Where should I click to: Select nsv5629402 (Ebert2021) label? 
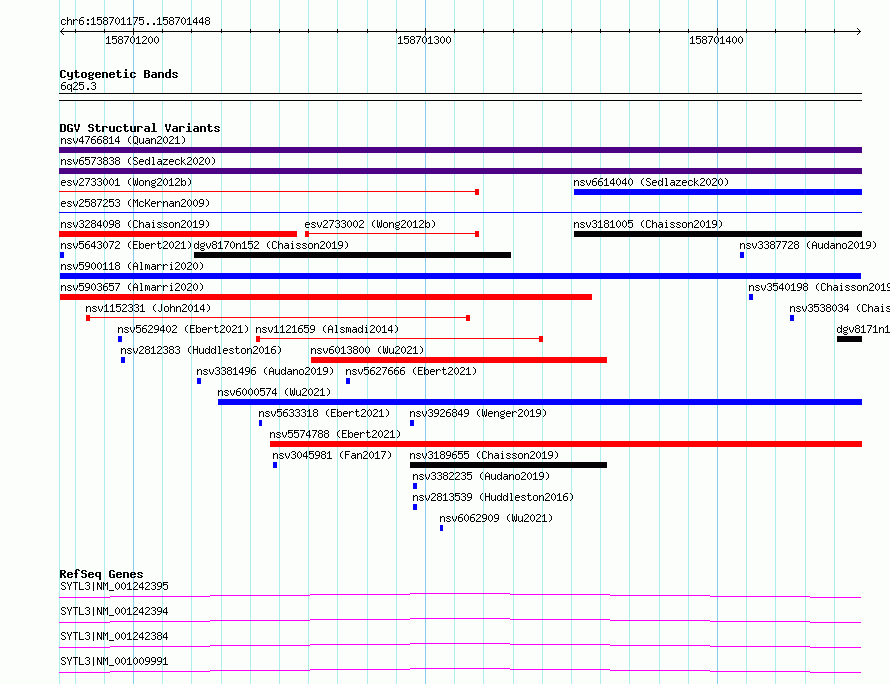click(x=183, y=329)
